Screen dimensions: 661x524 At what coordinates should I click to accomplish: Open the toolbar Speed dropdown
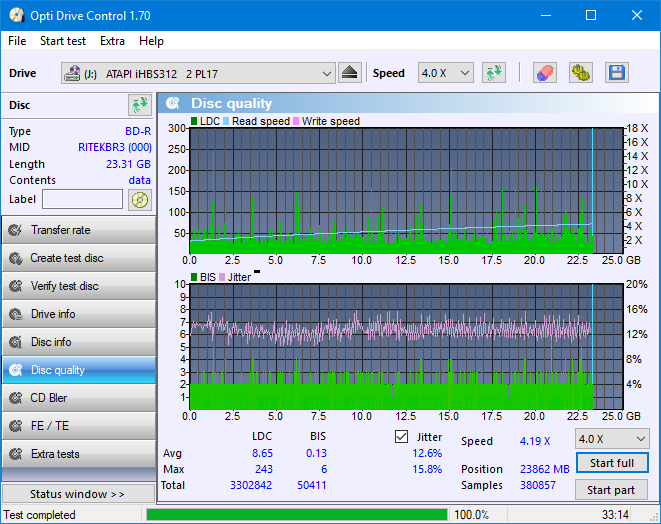445,73
